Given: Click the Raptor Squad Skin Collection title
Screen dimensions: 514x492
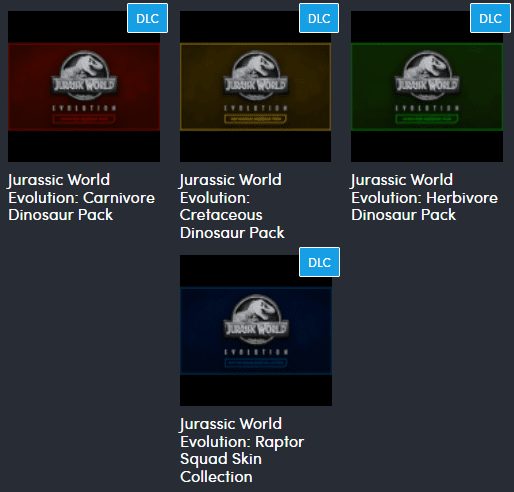Looking at the screenshot, I should pyautogui.click(x=242, y=450).
